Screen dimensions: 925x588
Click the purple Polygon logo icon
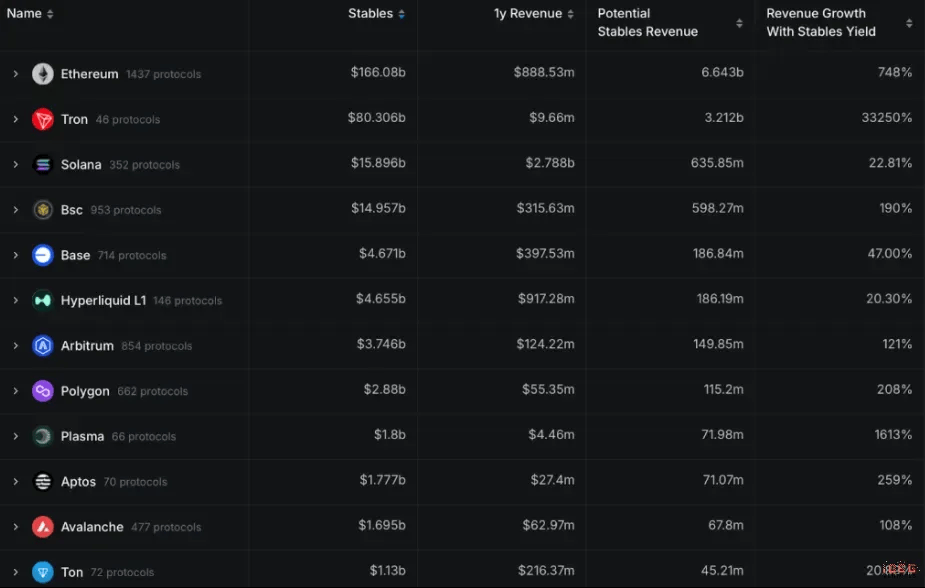coord(42,391)
